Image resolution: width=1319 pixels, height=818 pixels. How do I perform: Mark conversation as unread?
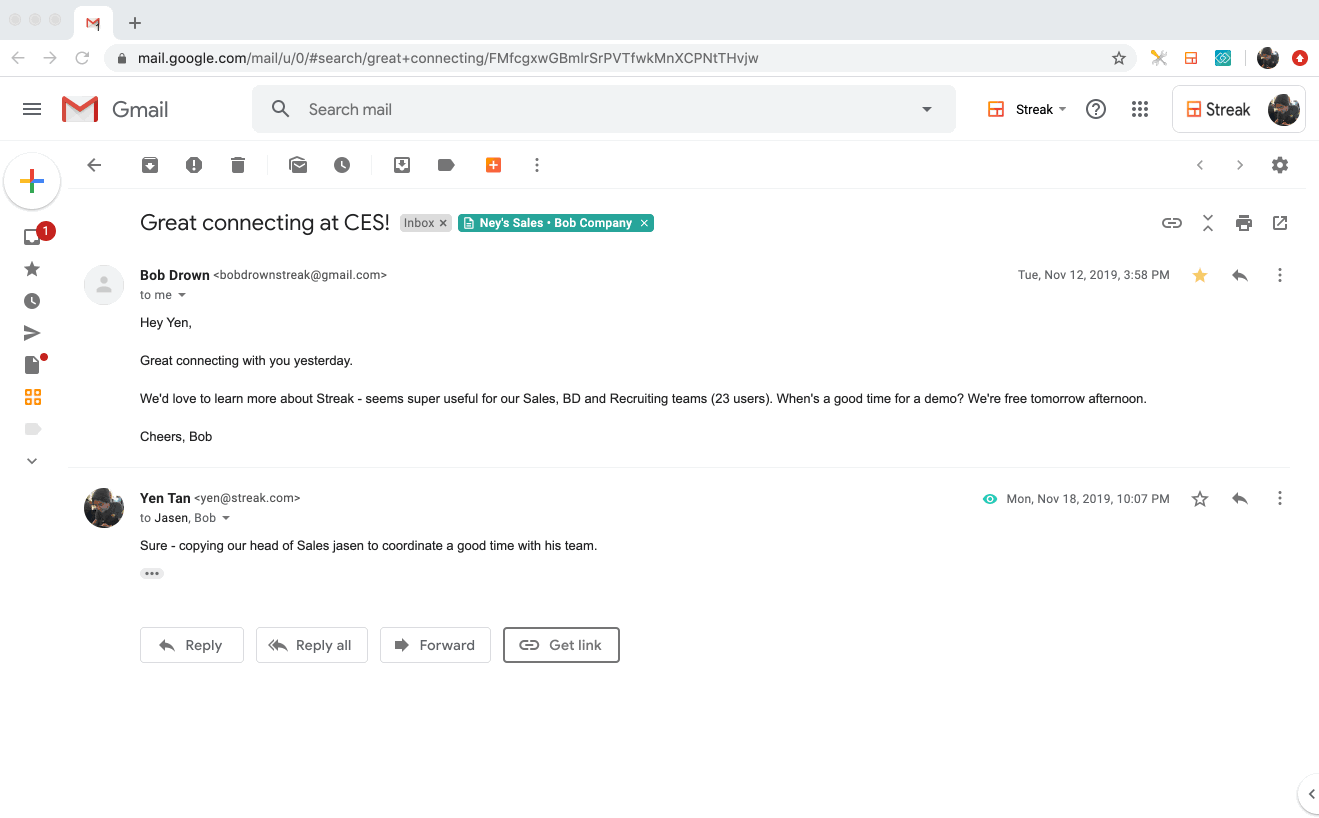point(298,165)
